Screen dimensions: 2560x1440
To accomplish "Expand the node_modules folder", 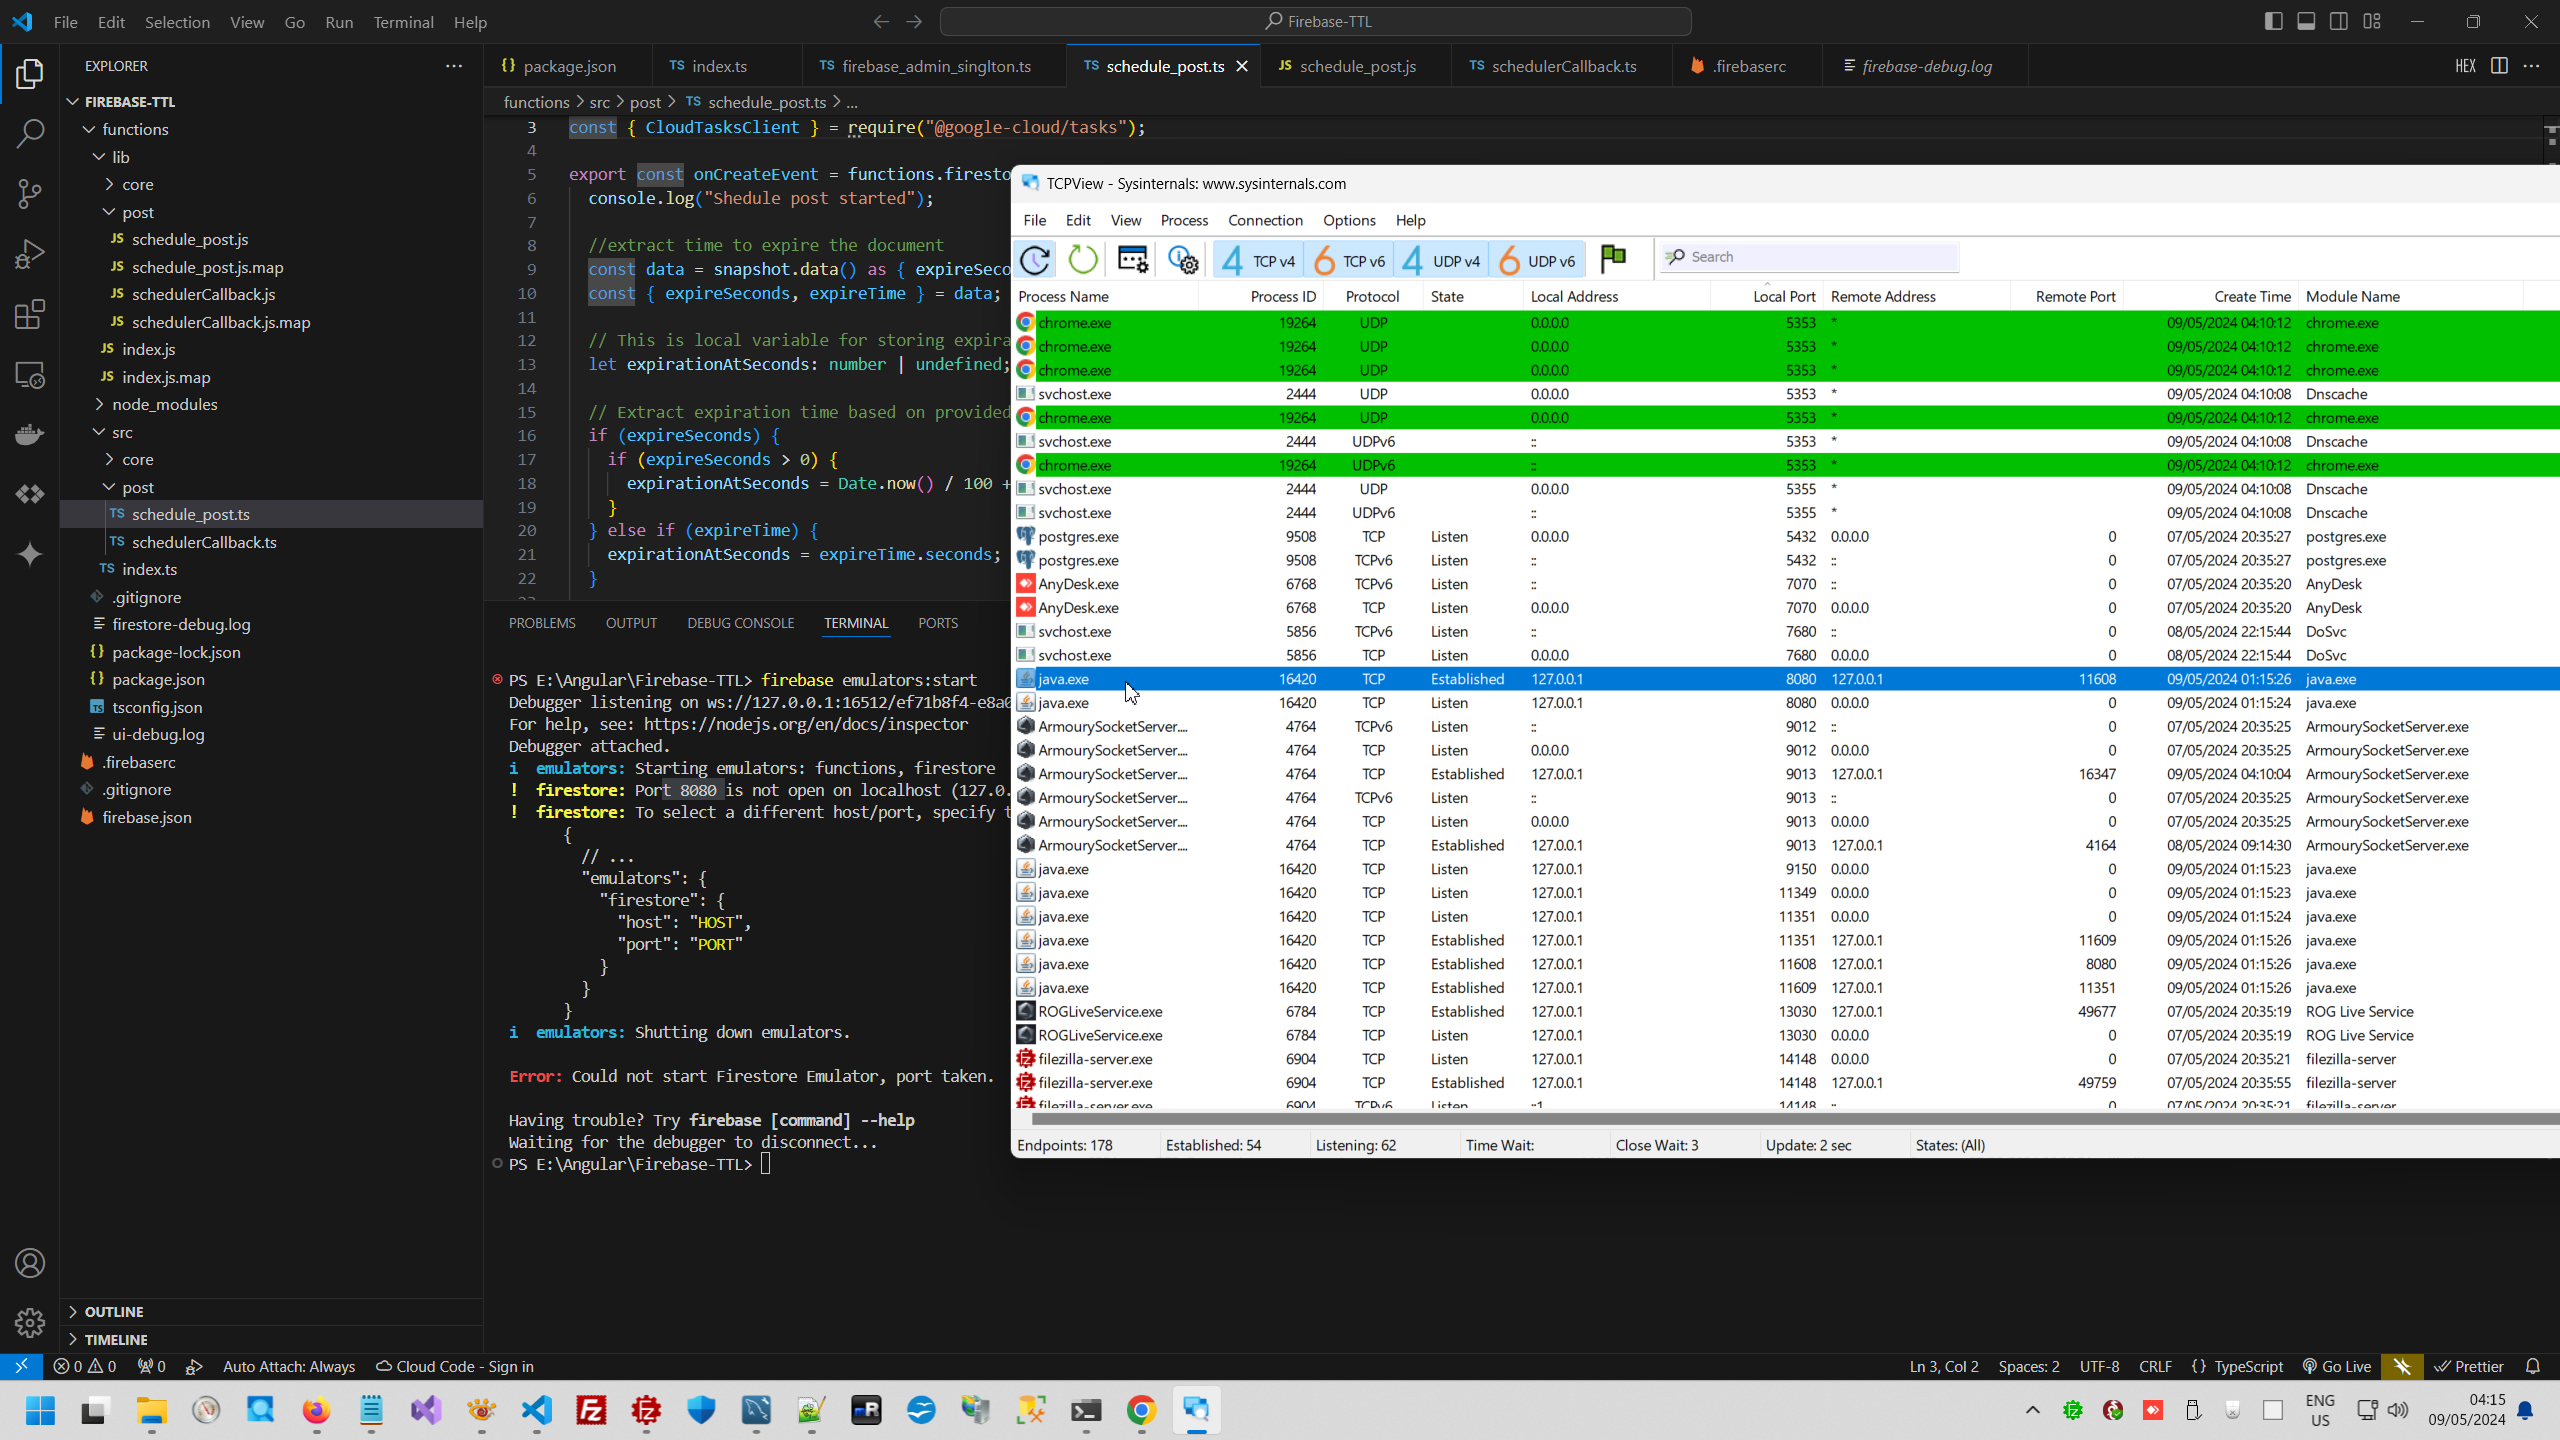I will pos(164,404).
